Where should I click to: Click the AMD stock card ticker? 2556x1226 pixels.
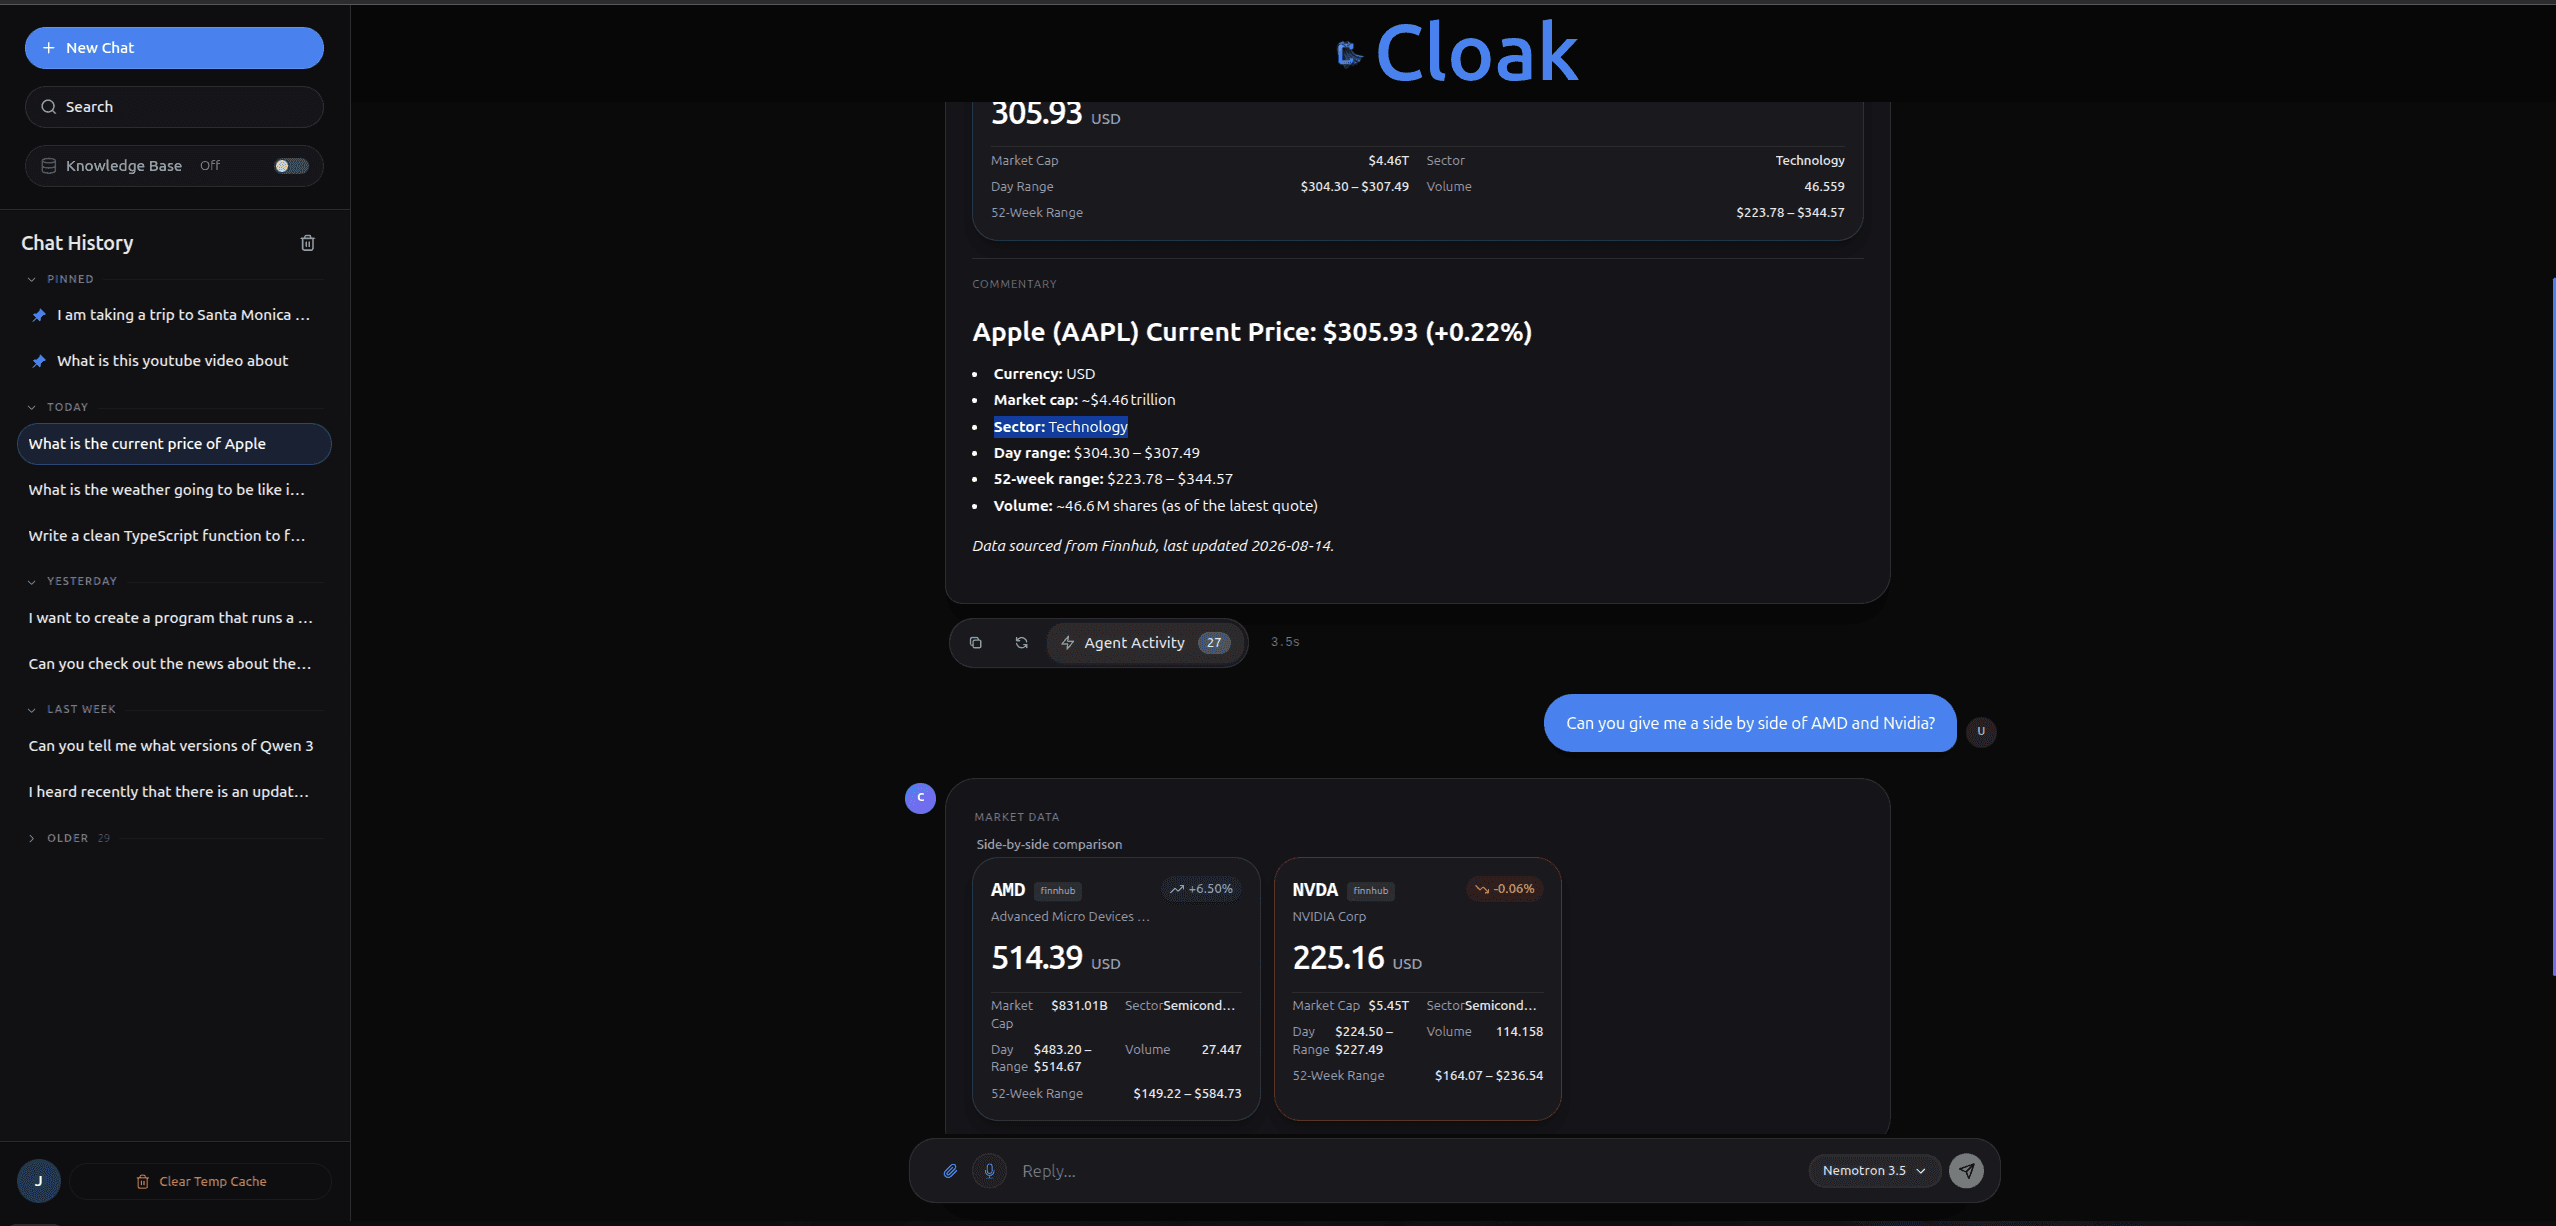[x=1008, y=890]
